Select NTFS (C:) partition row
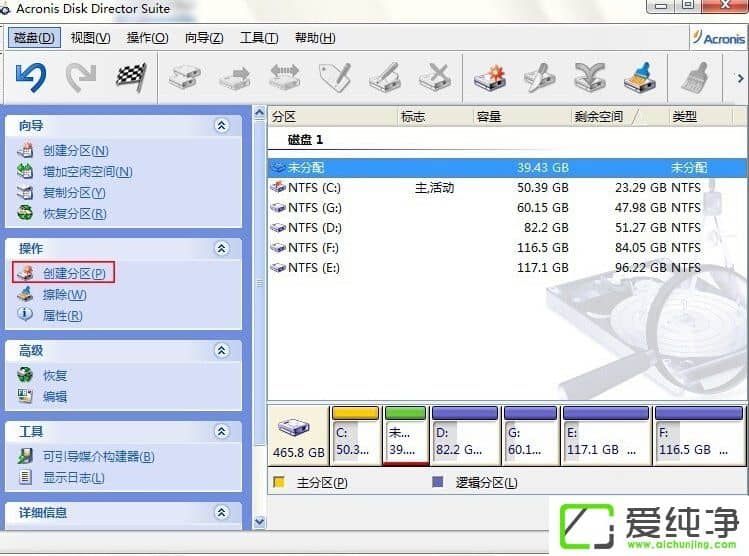 point(507,188)
